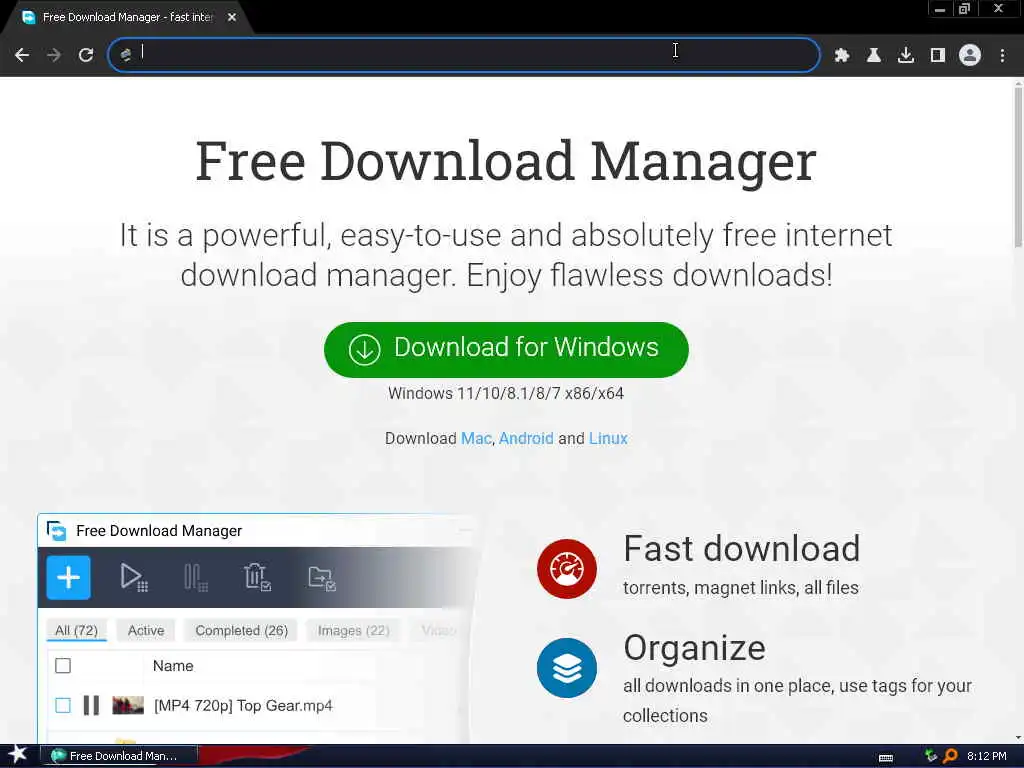
Task: Select the Free Download Manager browser tab
Action: pyautogui.click(x=128, y=17)
